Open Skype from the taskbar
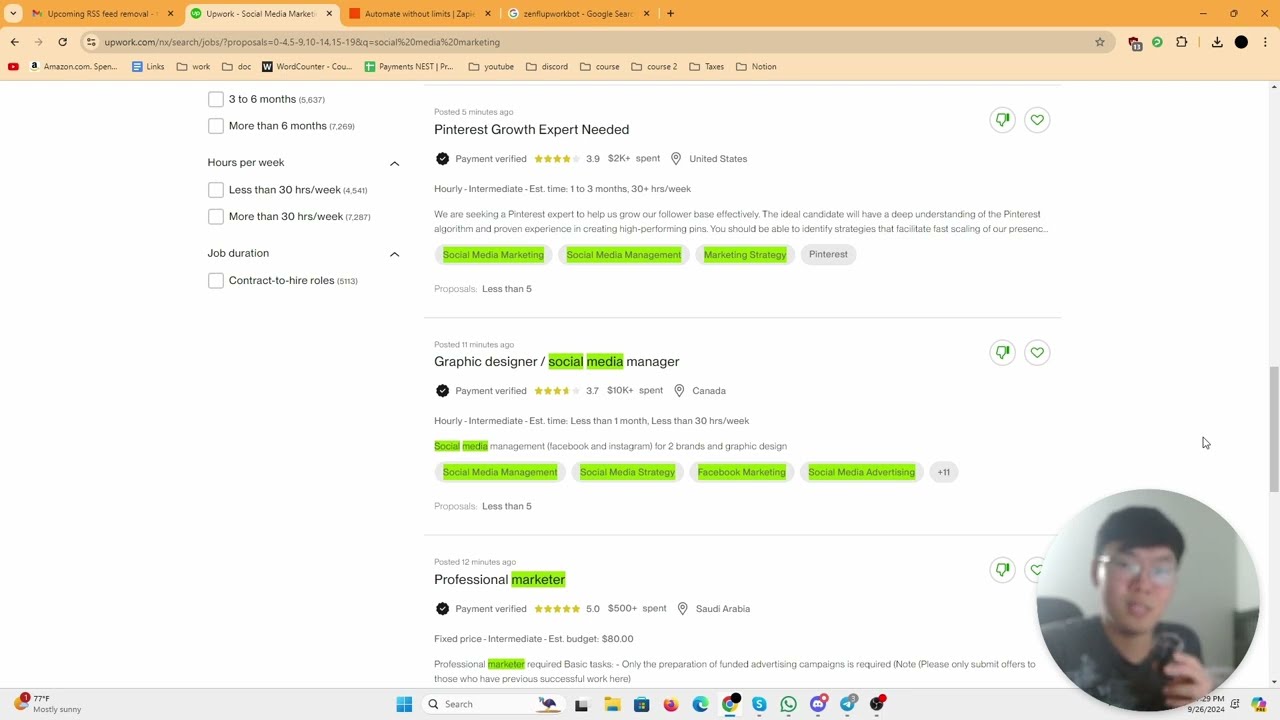The height and width of the screenshot is (720, 1280). pyautogui.click(x=759, y=704)
